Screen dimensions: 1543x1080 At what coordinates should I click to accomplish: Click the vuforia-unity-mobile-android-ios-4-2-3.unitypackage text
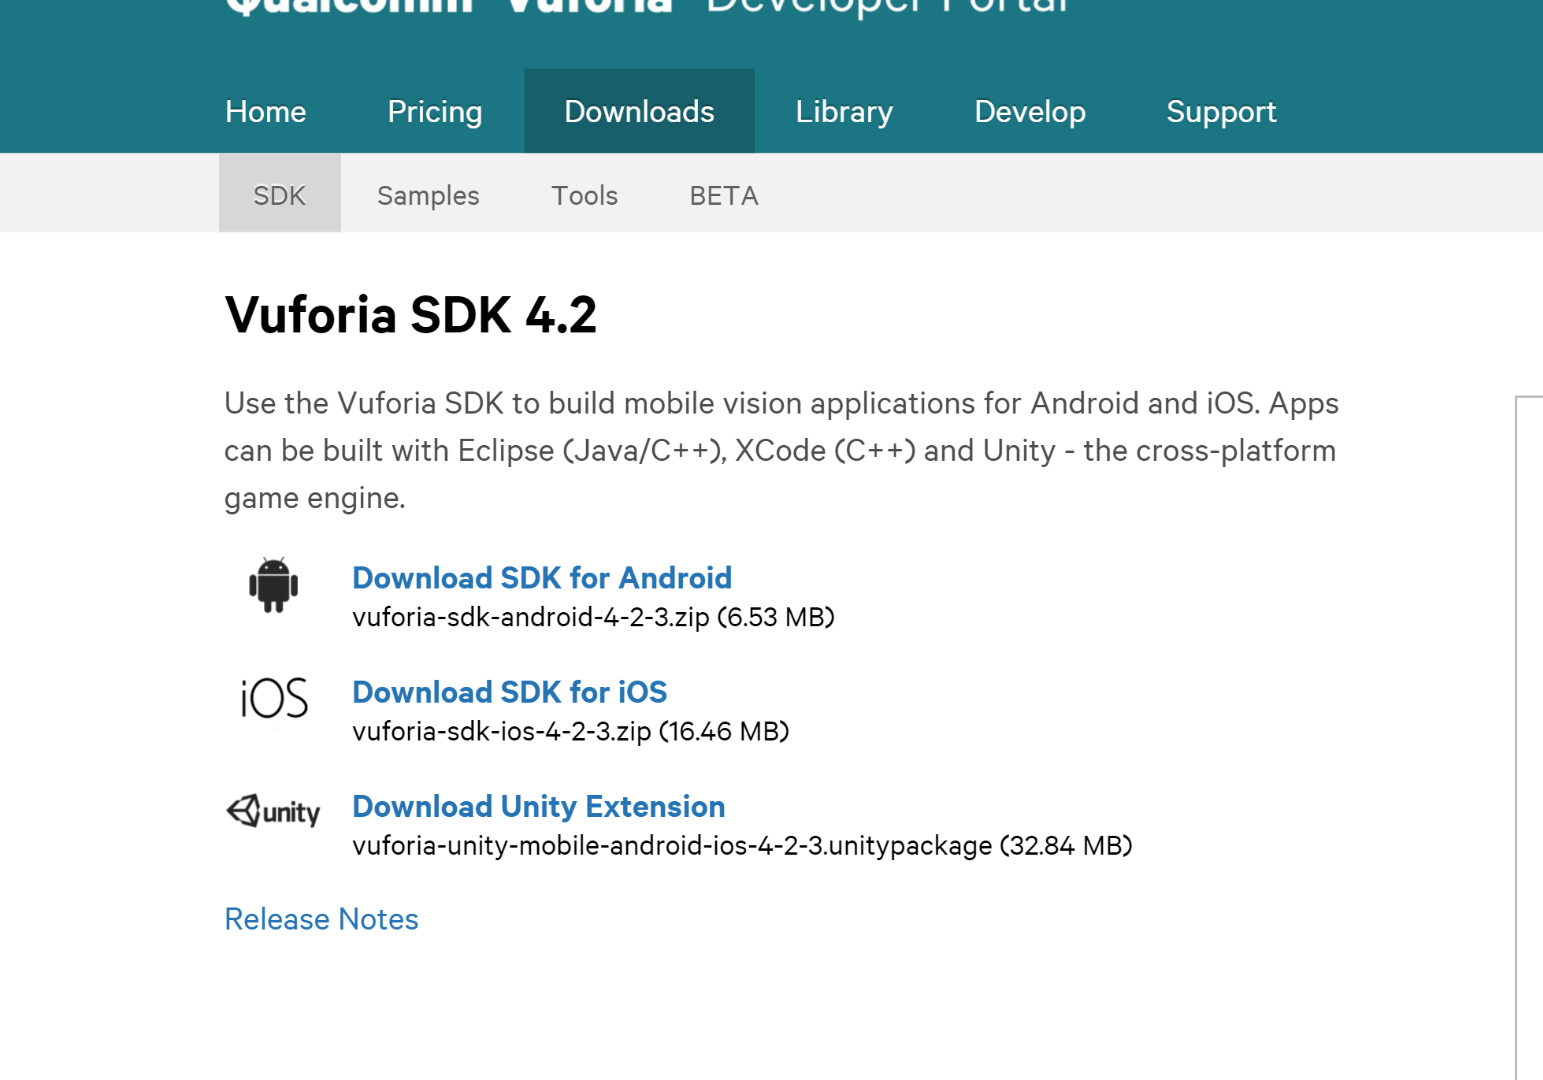coord(672,845)
